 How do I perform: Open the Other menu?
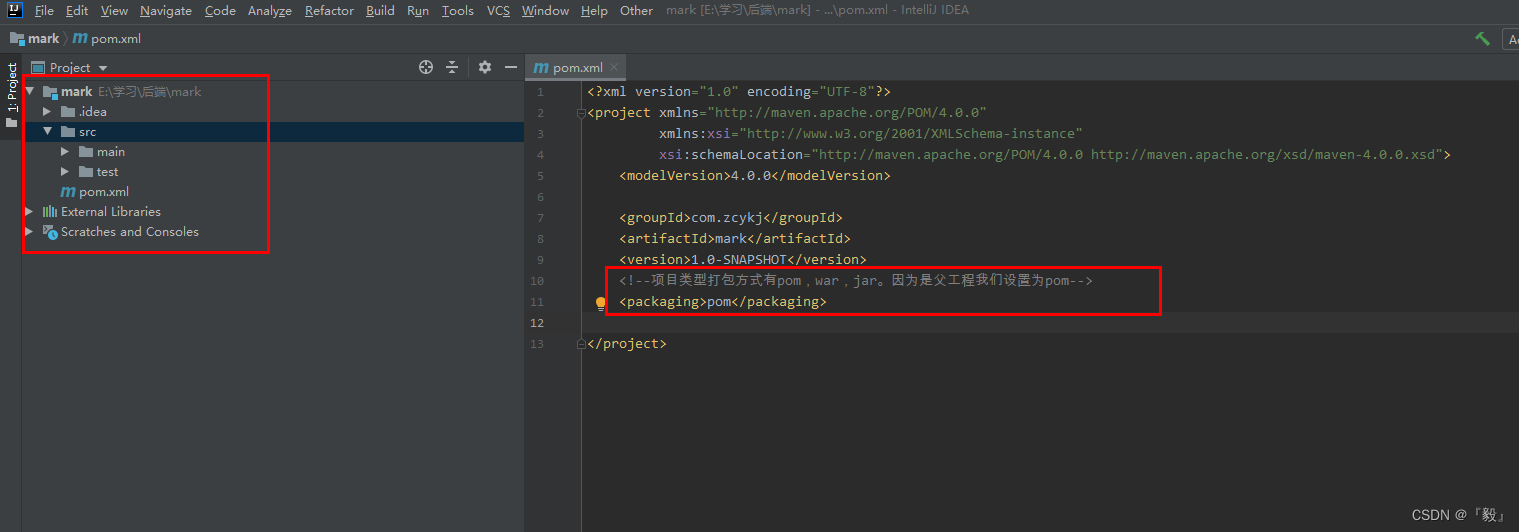pyautogui.click(x=636, y=11)
